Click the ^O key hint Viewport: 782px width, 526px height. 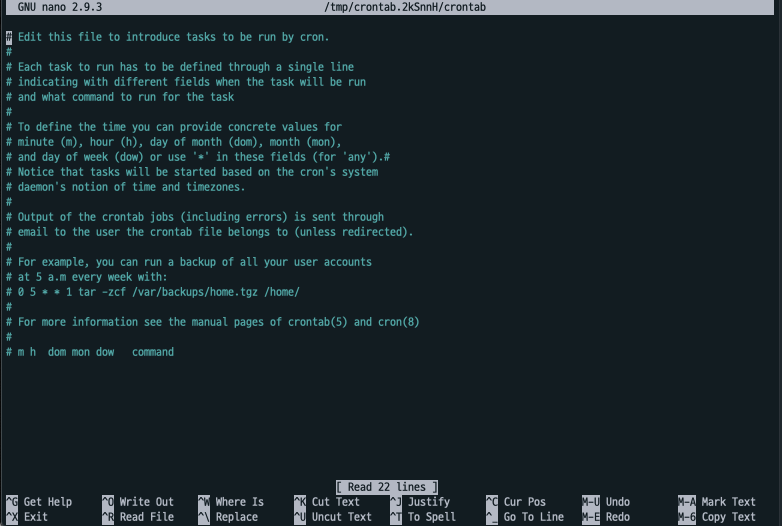(x=108, y=502)
